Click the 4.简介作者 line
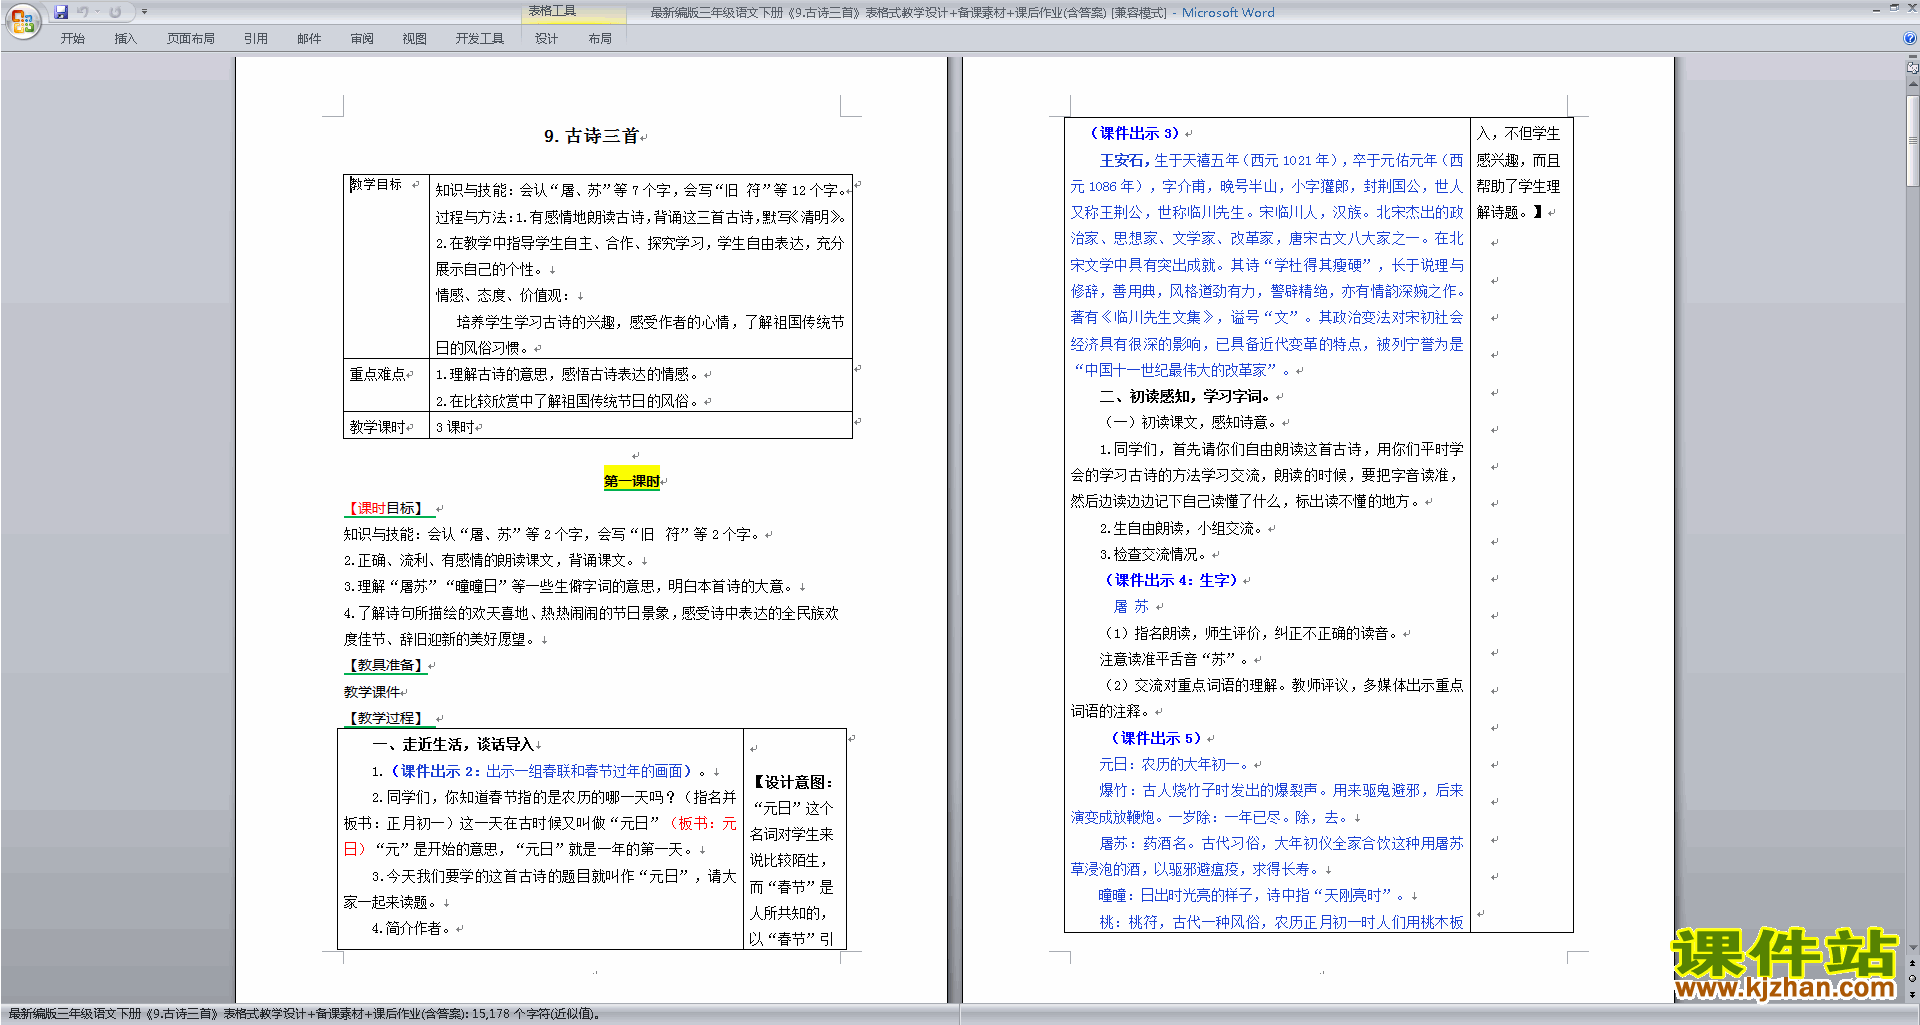The width and height of the screenshot is (1920, 1025). [x=412, y=928]
